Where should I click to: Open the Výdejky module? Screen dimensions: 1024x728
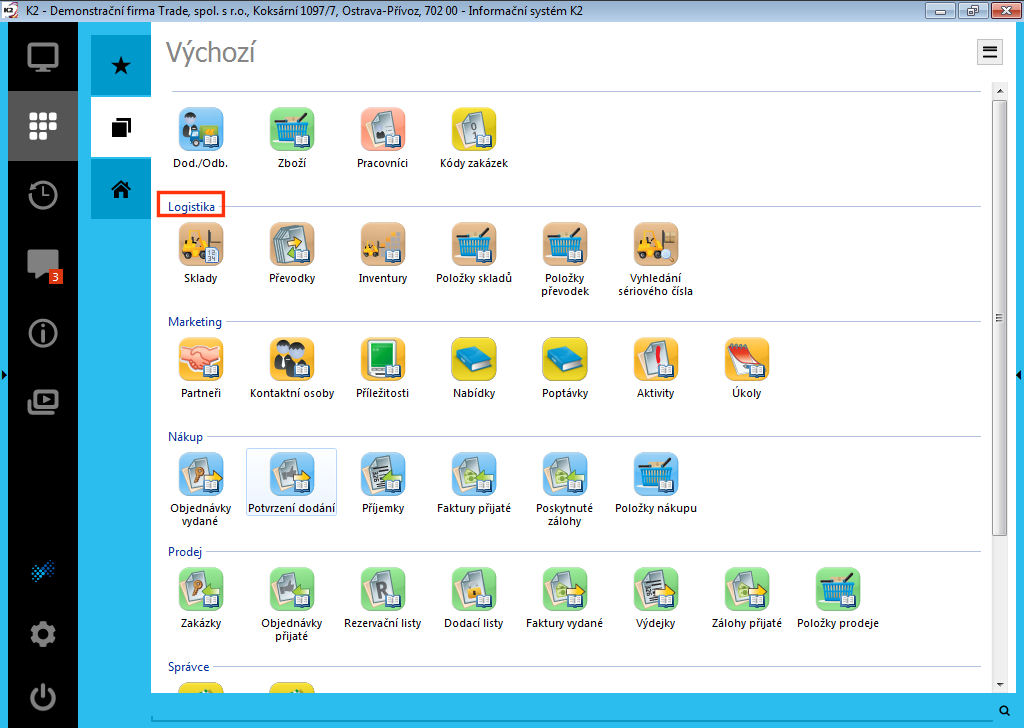coord(656,589)
